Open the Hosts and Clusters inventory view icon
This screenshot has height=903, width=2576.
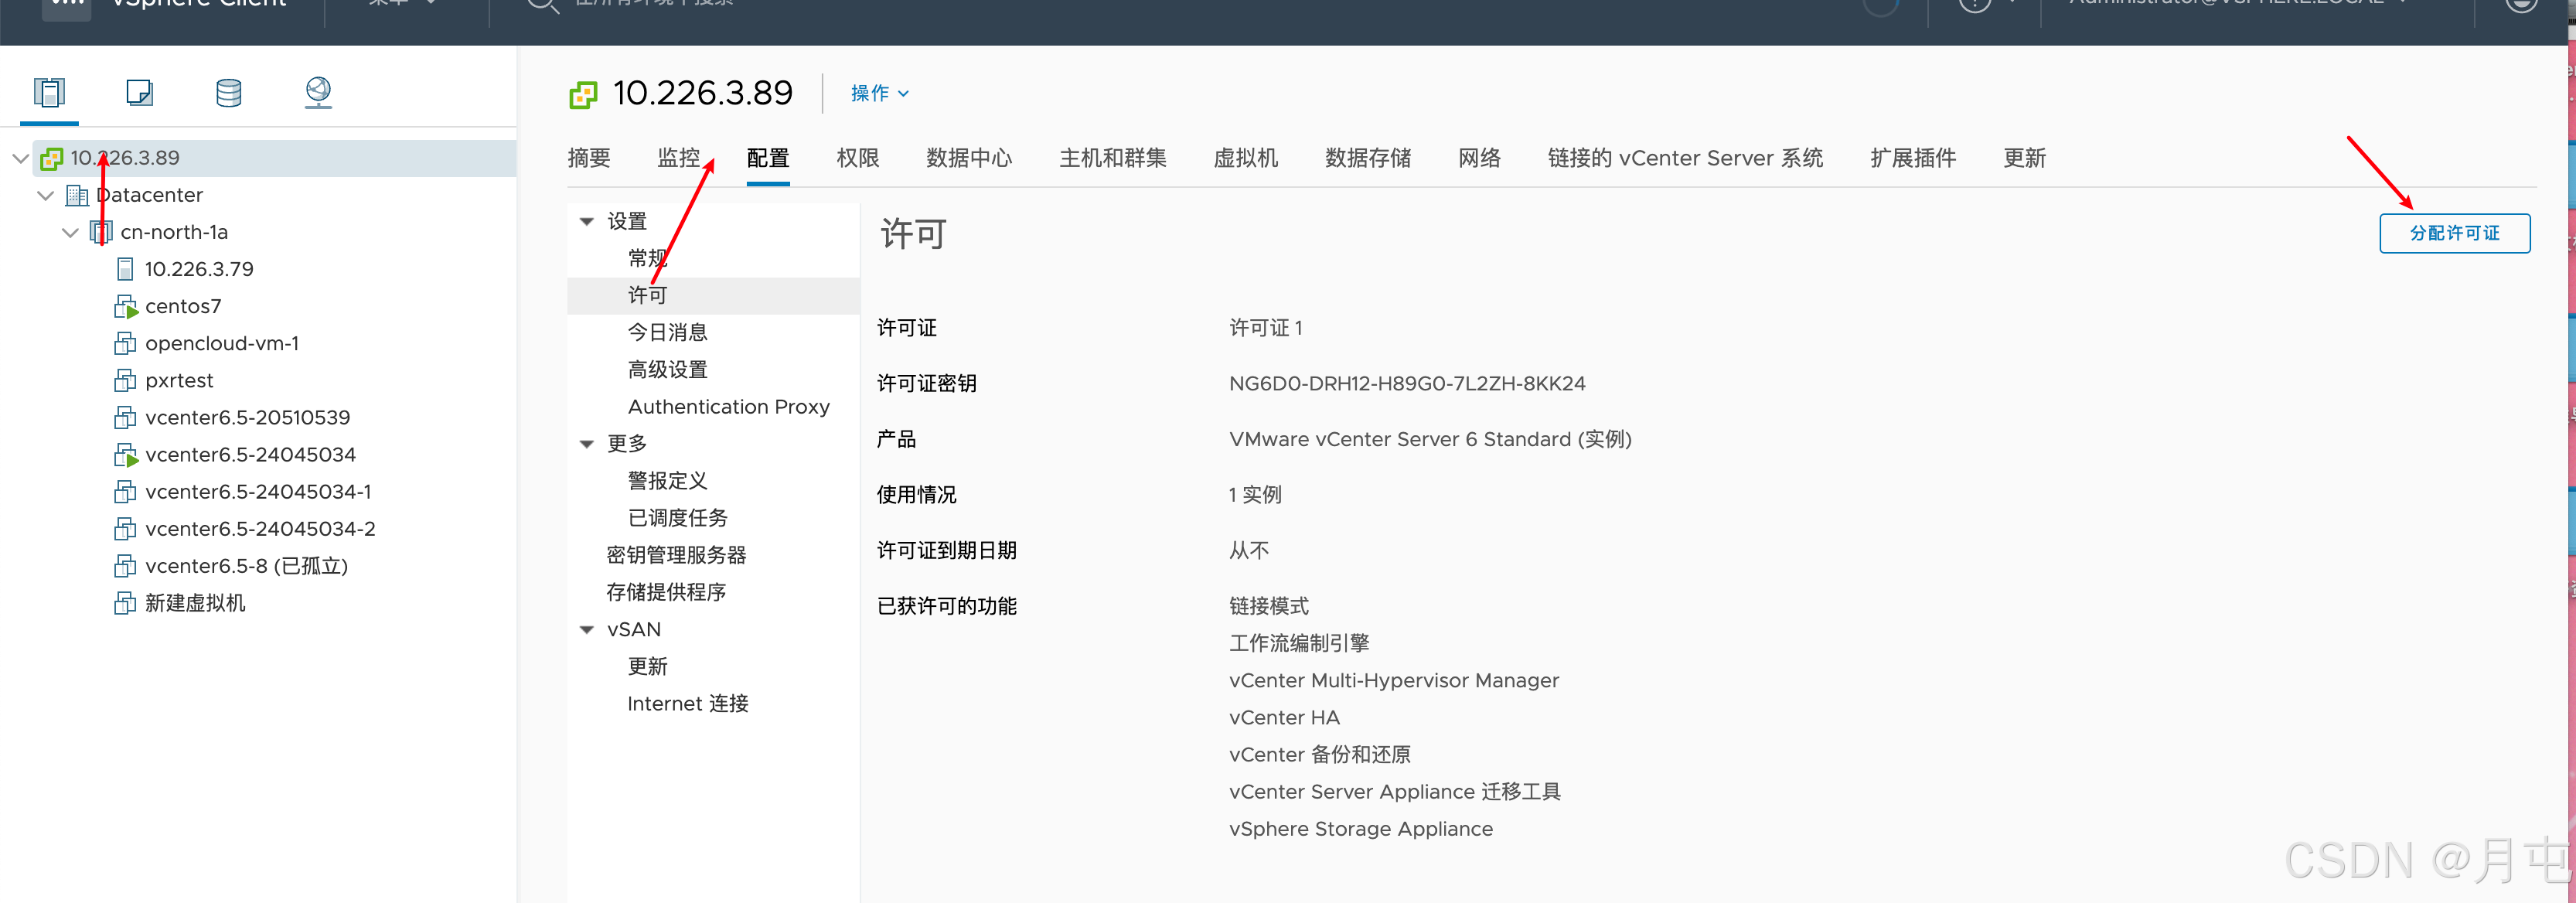[49, 93]
